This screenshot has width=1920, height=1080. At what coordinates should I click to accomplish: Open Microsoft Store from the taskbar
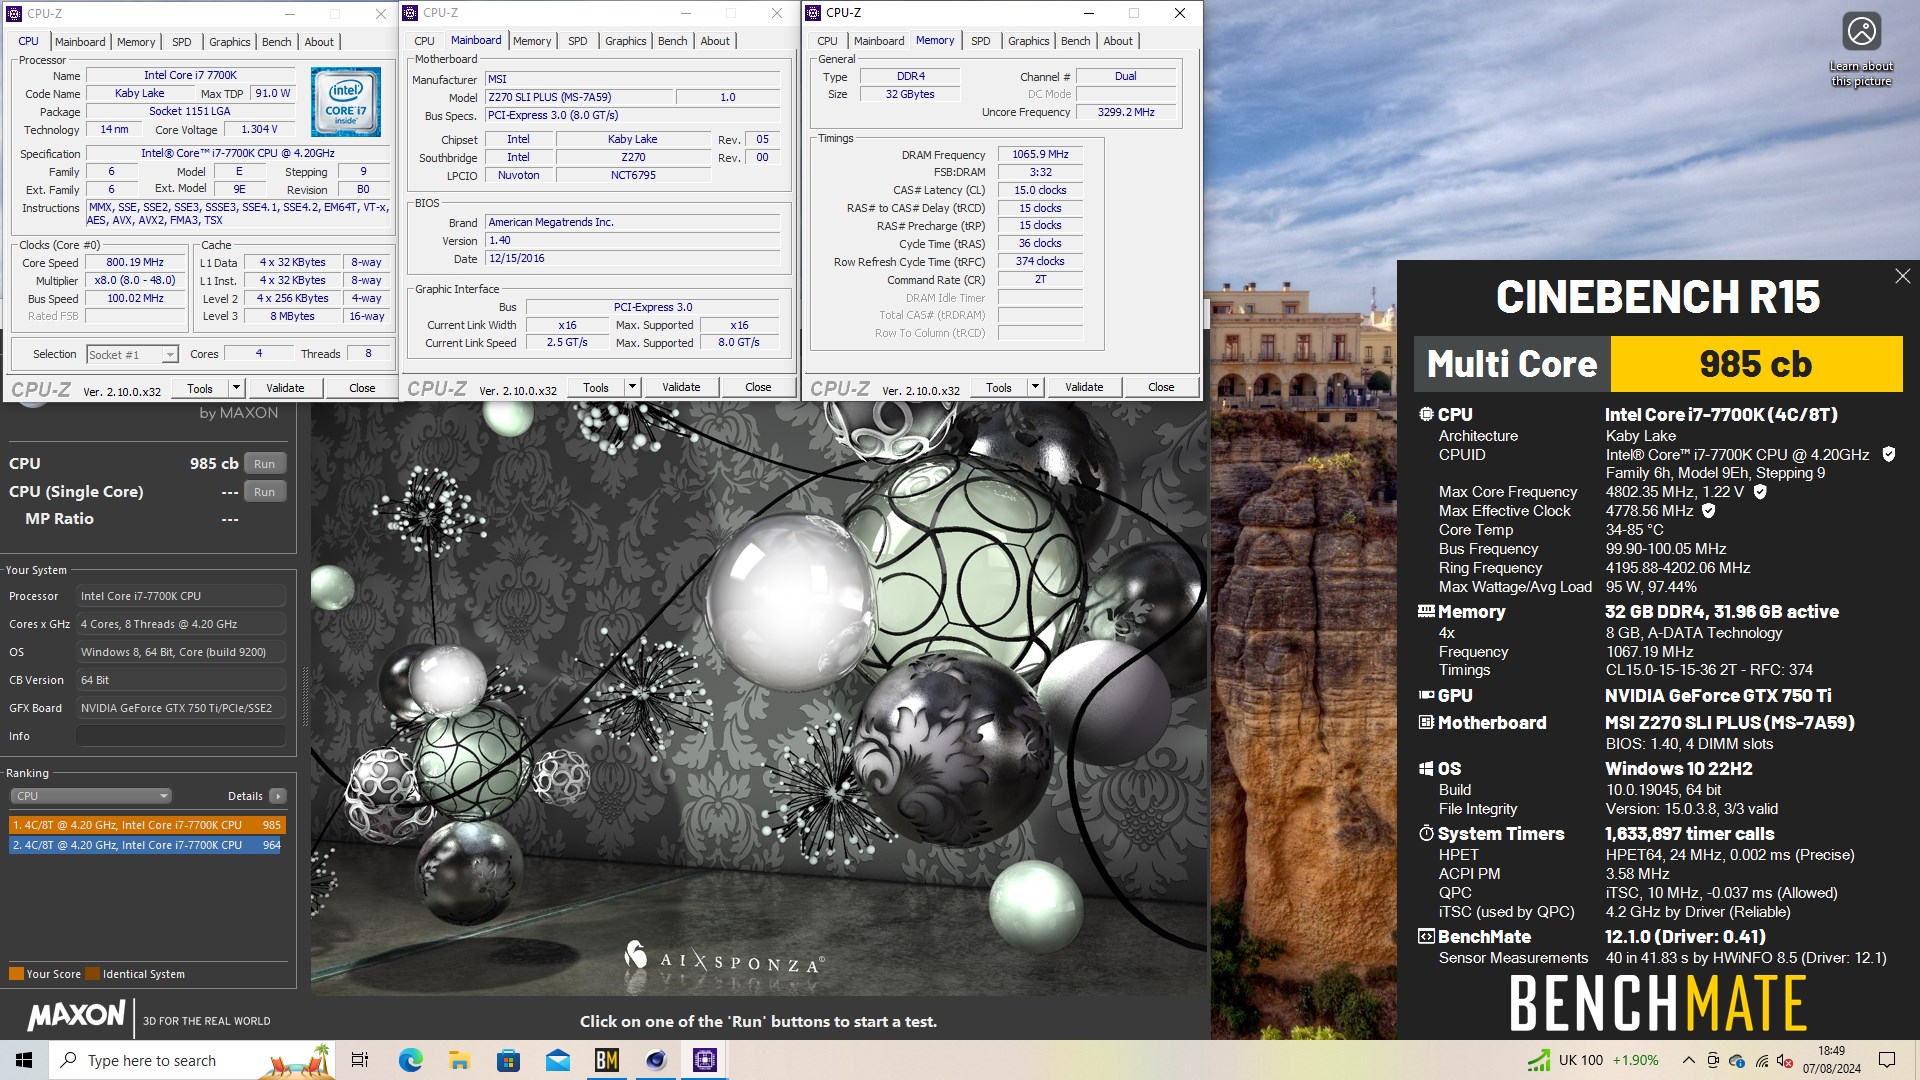click(x=508, y=1060)
